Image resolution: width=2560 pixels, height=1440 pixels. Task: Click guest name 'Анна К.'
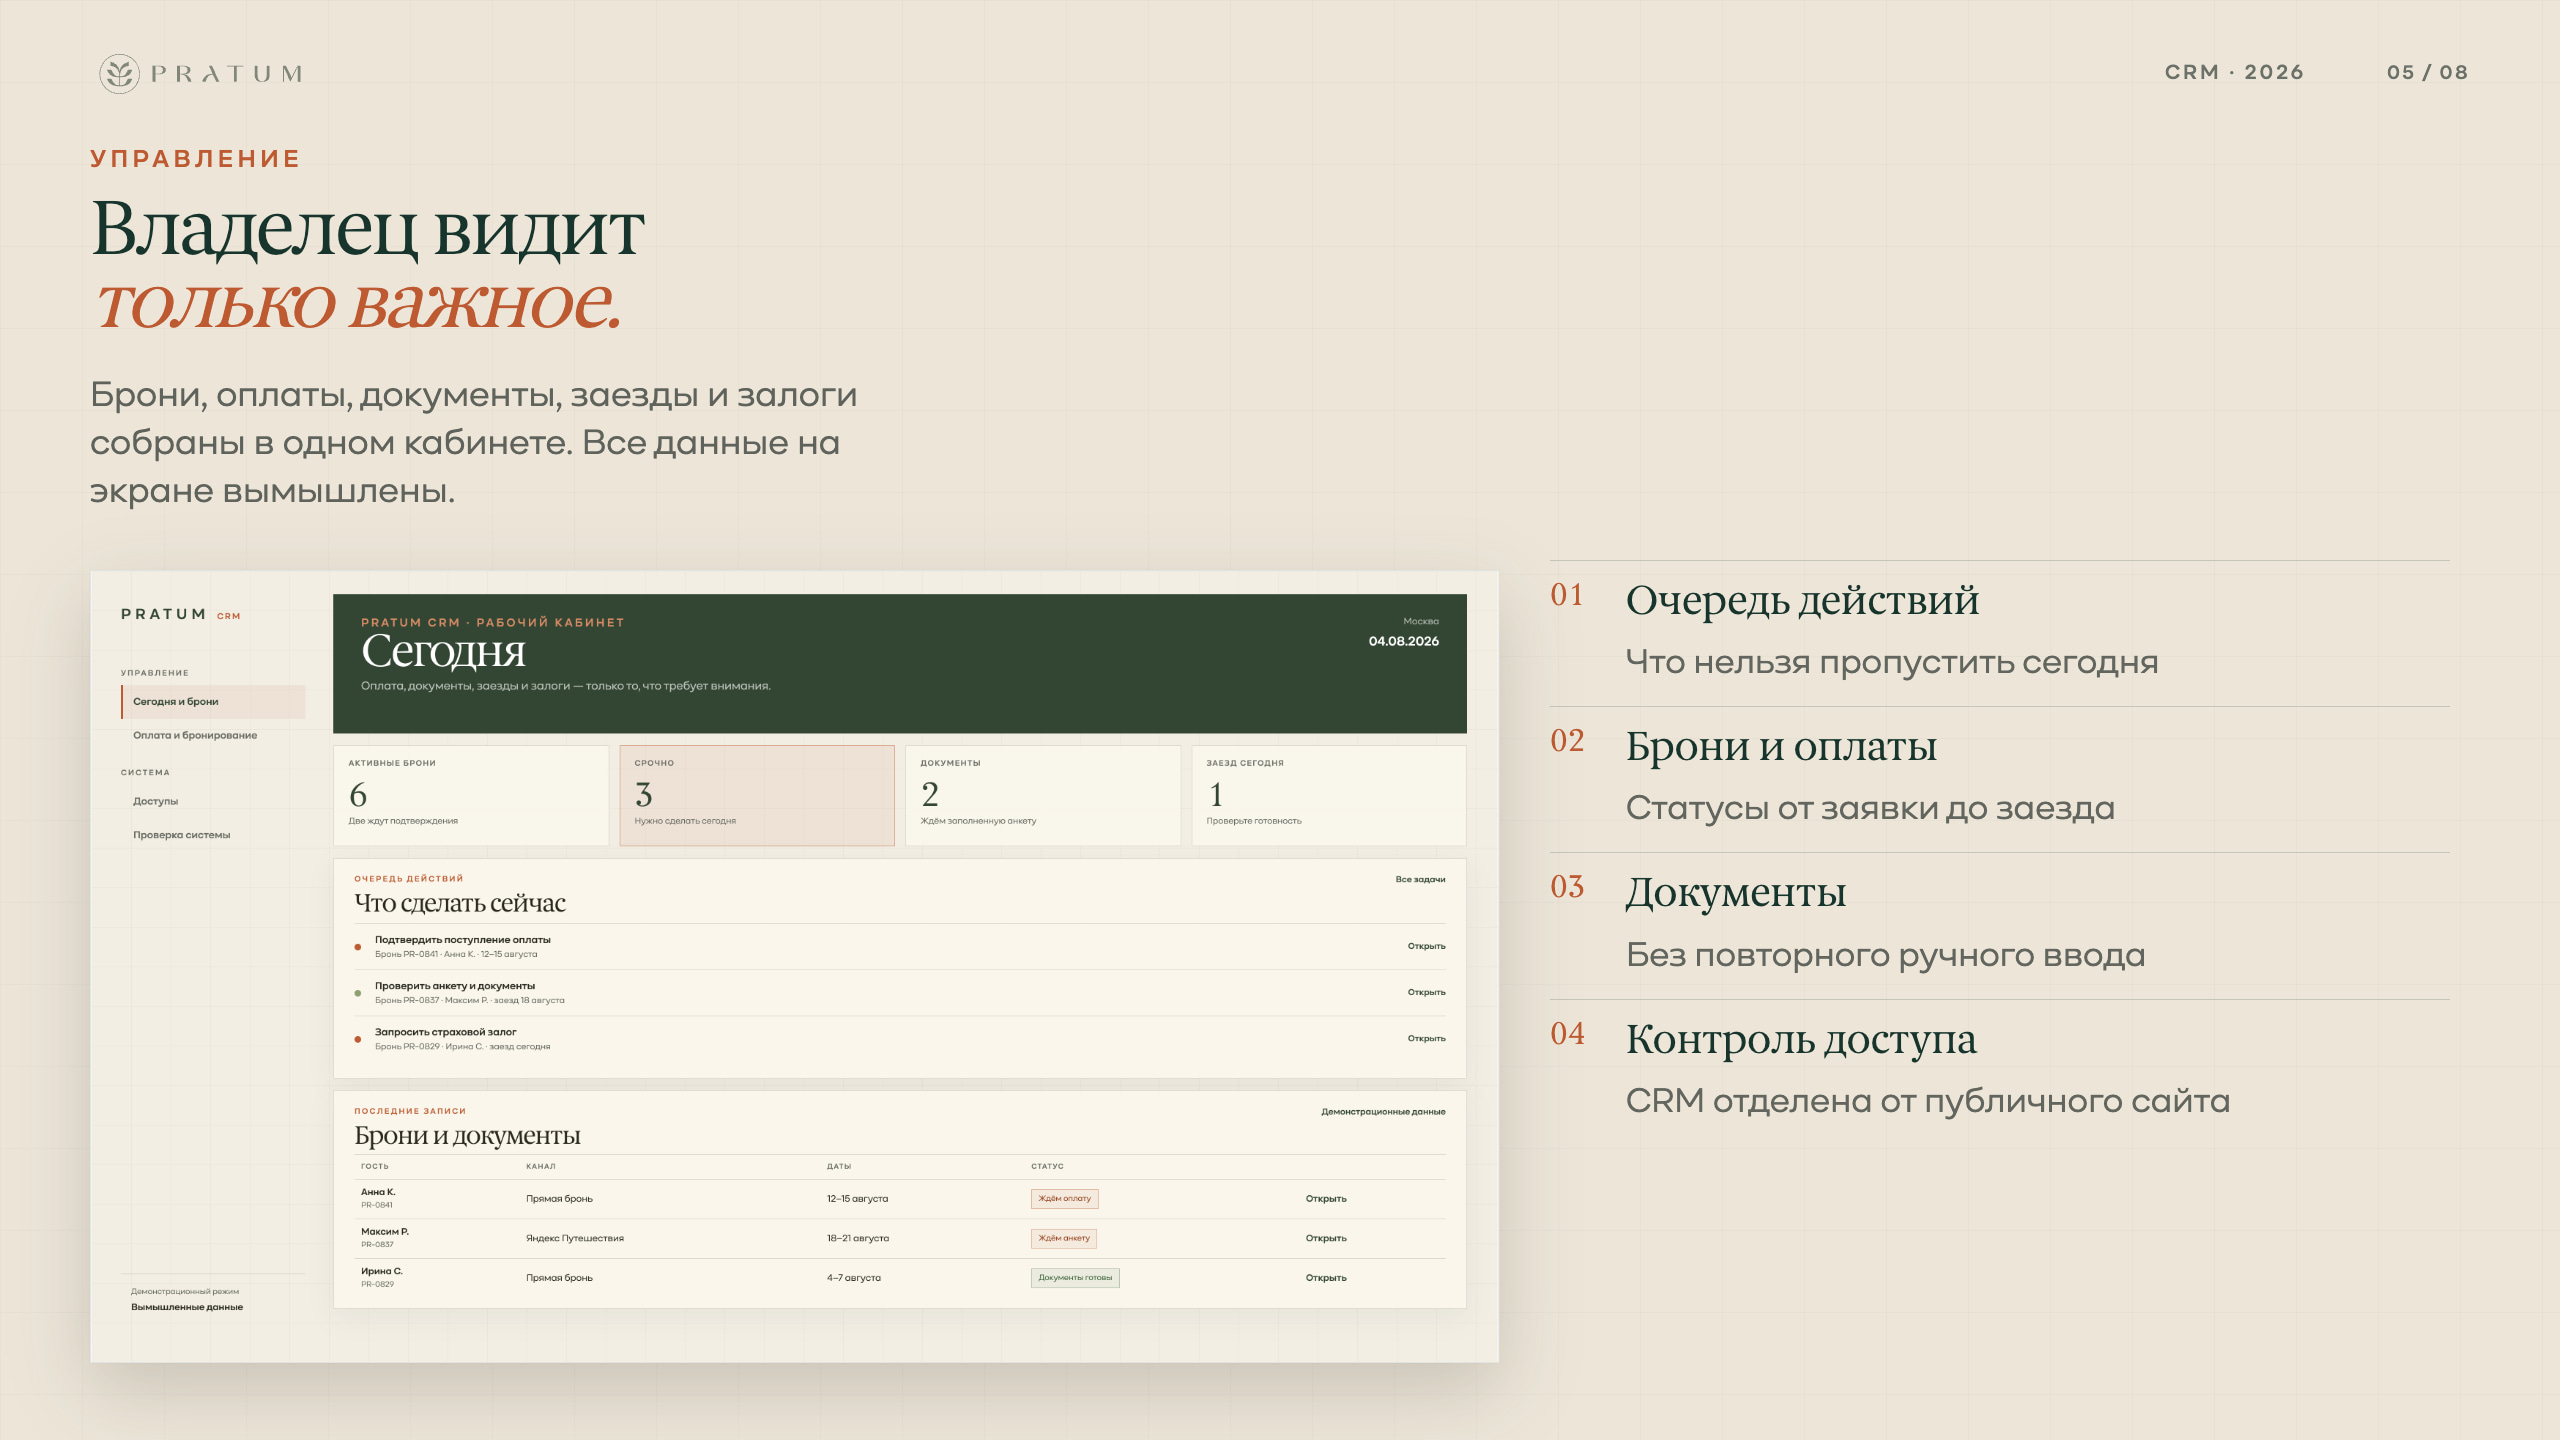[x=378, y=1192]
